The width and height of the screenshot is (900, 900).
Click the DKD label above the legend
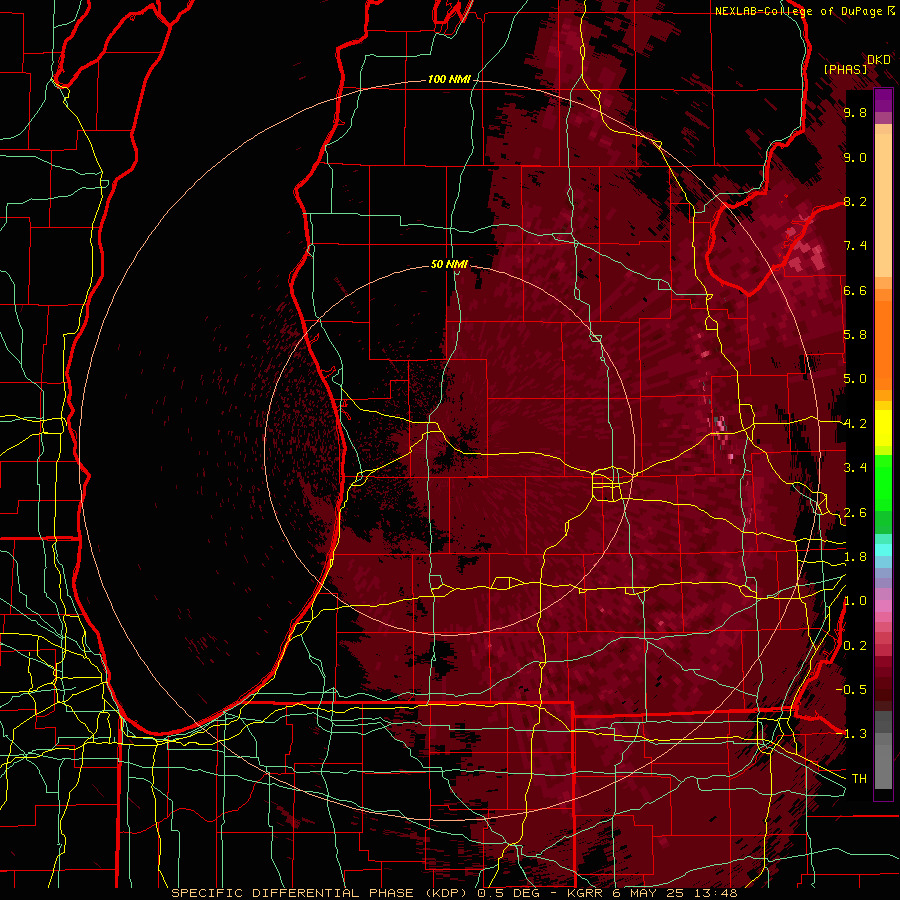coord(879,60)
